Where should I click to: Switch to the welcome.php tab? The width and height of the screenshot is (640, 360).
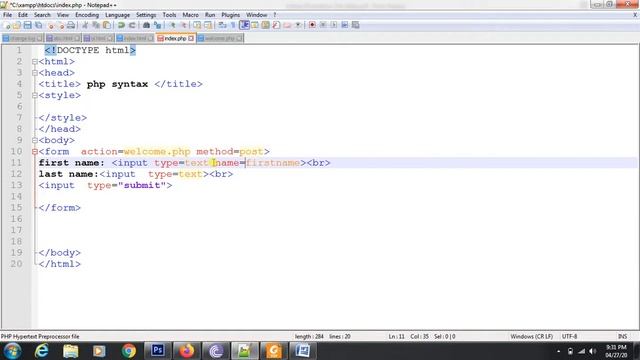220,38
